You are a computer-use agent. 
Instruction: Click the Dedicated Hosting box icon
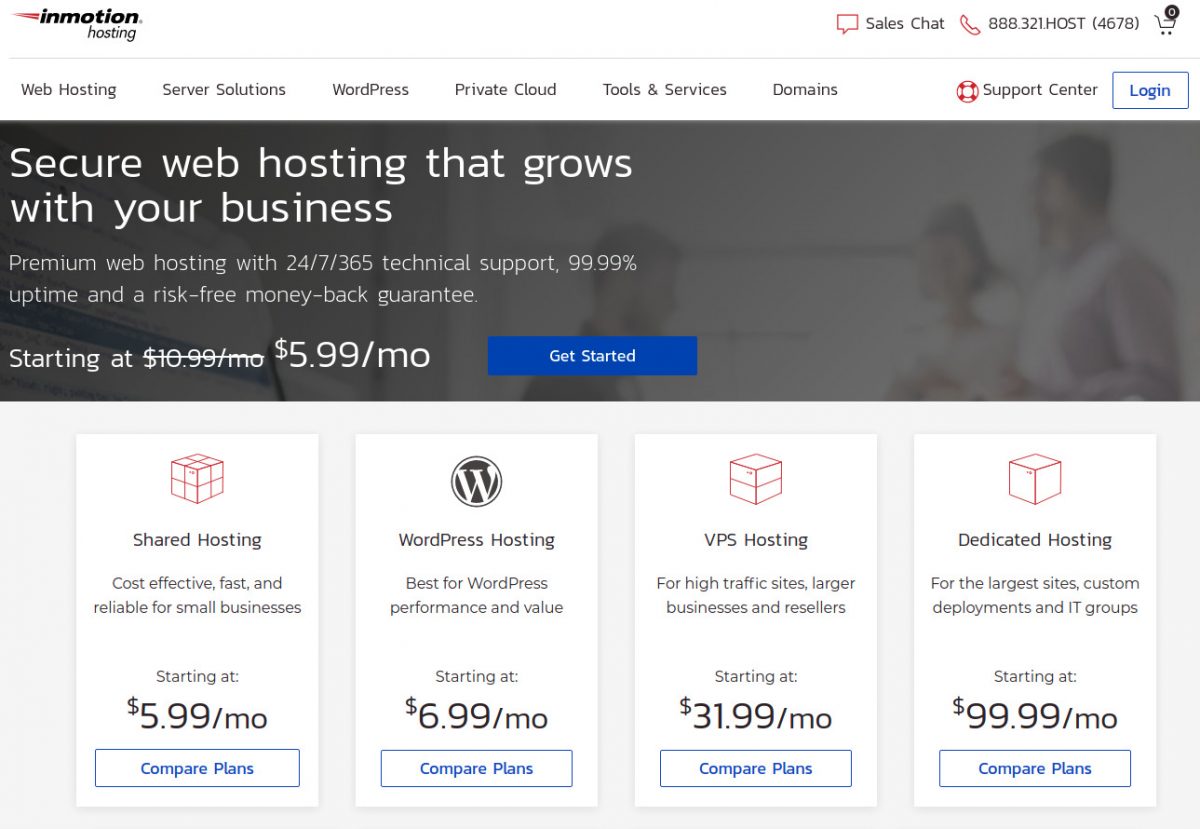pos(1034,478)
